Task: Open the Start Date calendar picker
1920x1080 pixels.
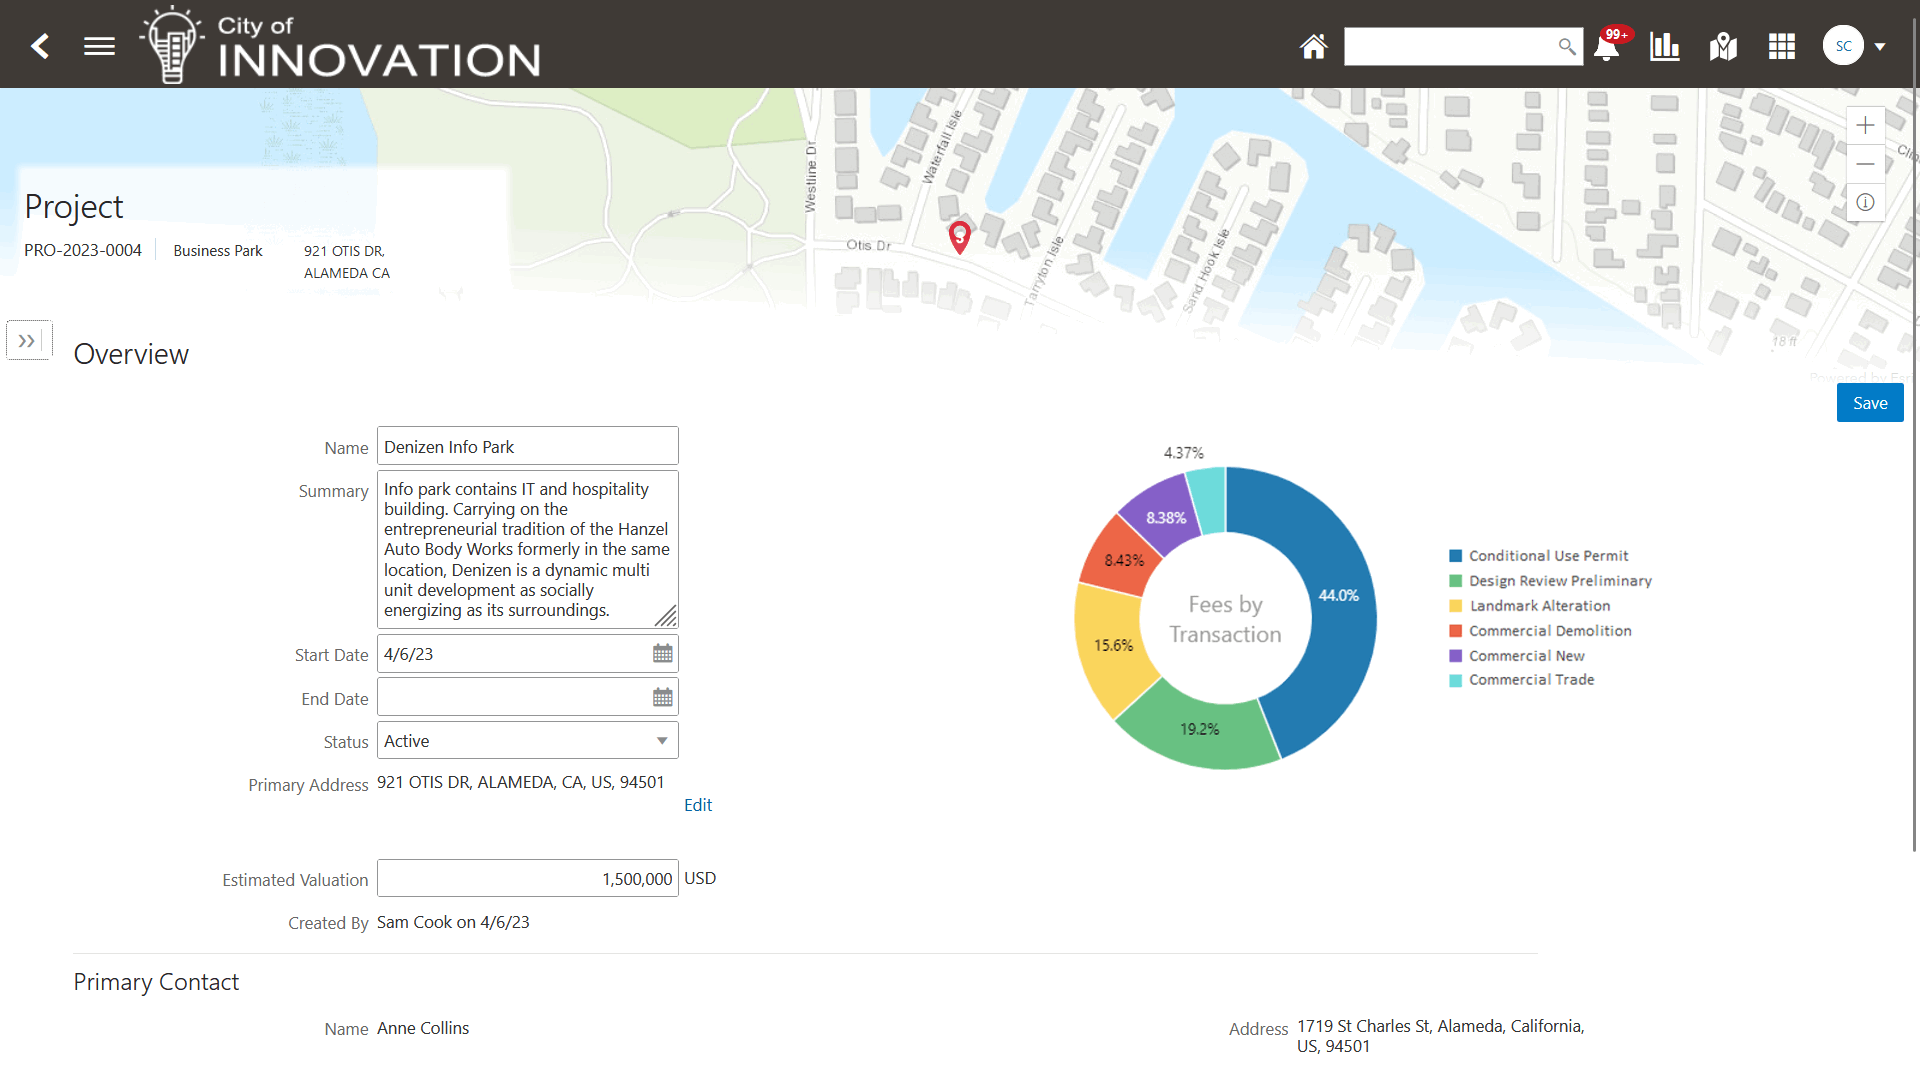Action: (662, 653)
